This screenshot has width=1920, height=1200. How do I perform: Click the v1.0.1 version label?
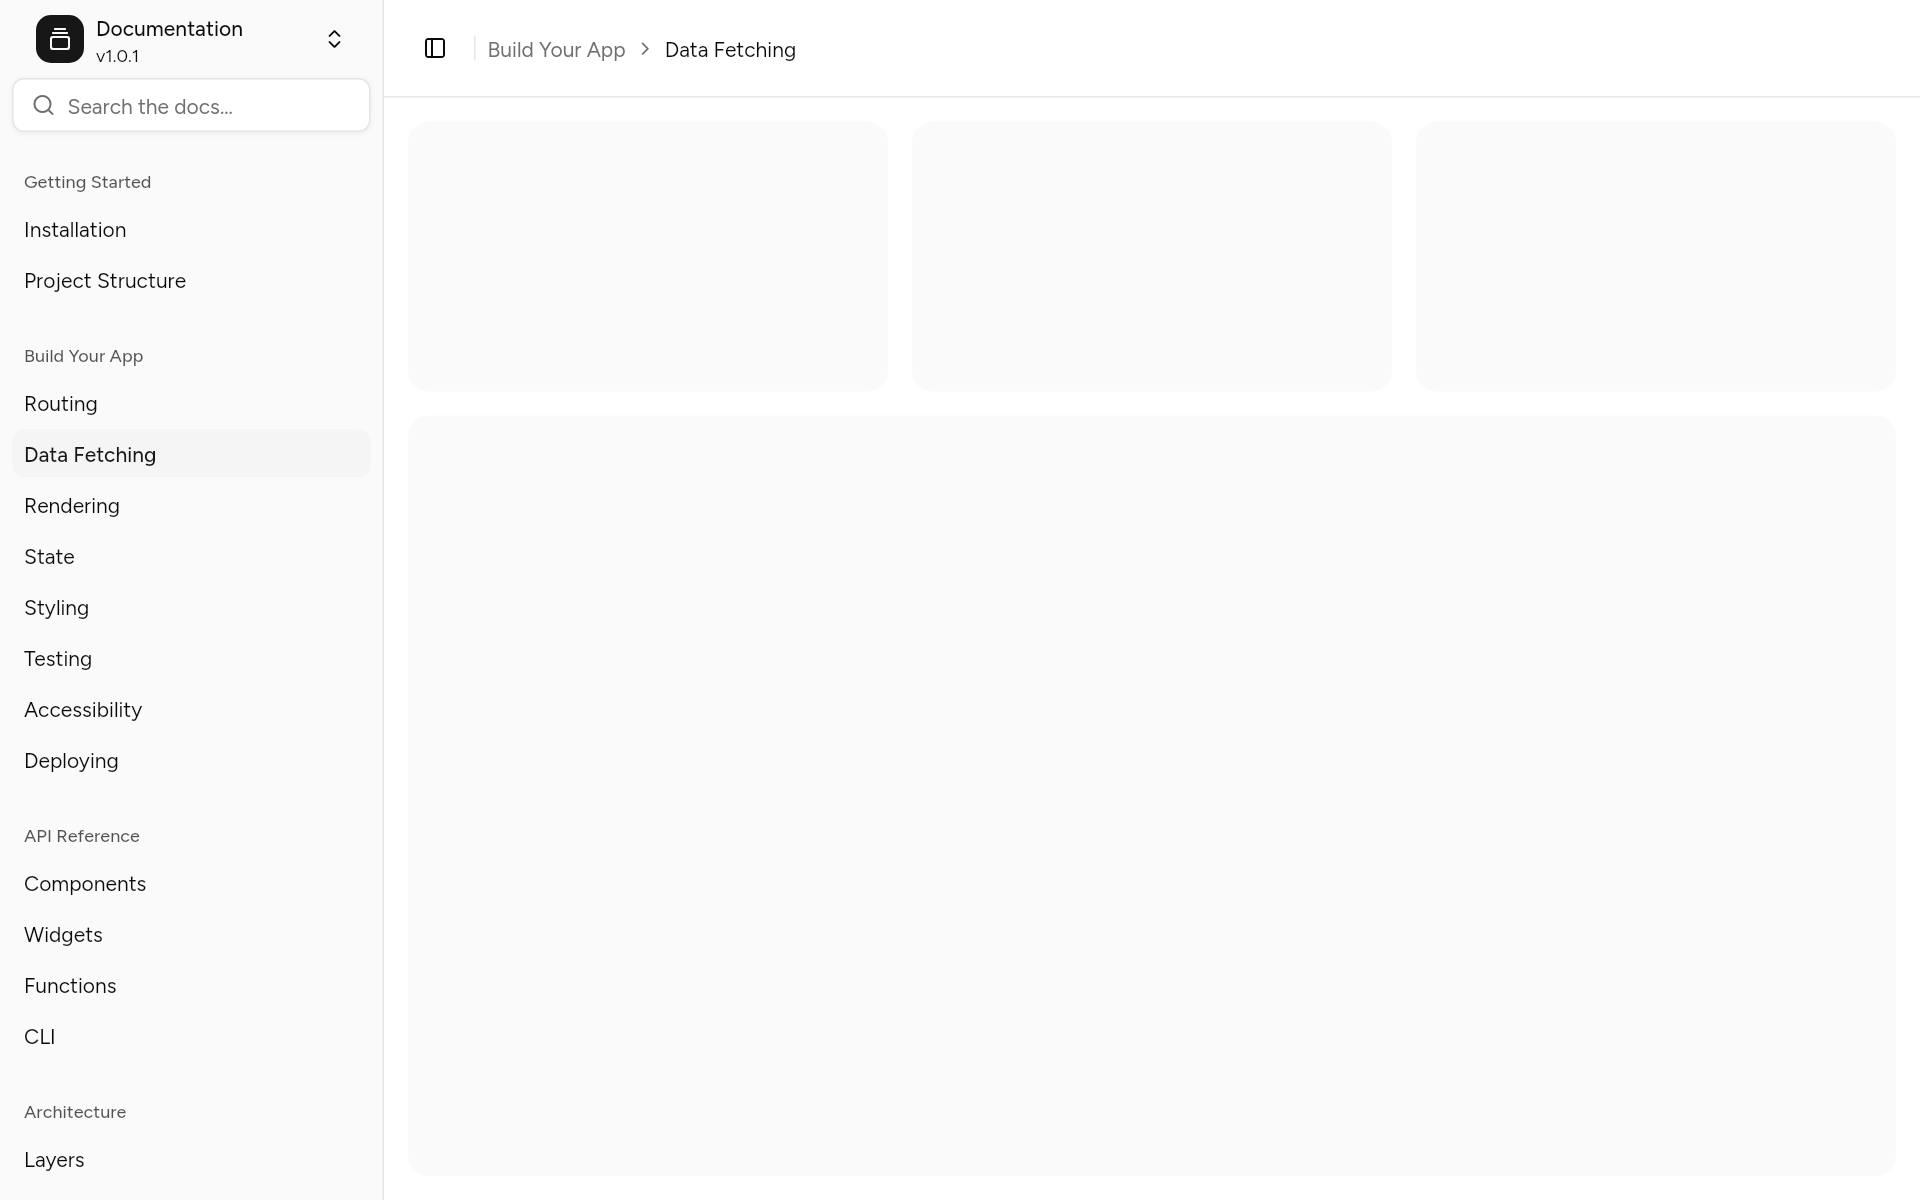(117, 57)
